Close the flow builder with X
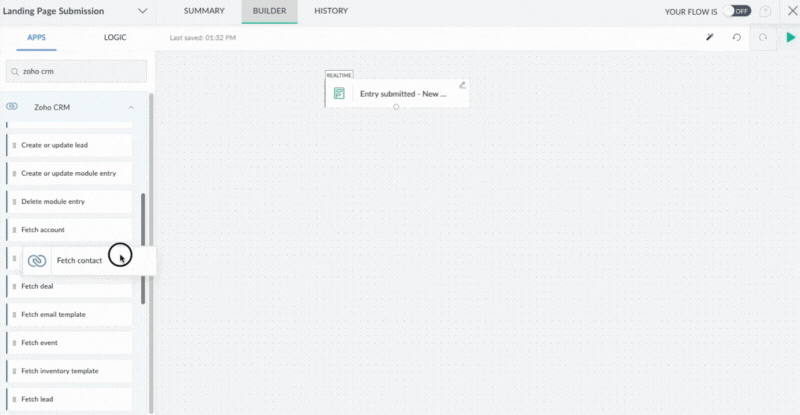The height and width of the screenshot is (415, 800). pos(792,11)
